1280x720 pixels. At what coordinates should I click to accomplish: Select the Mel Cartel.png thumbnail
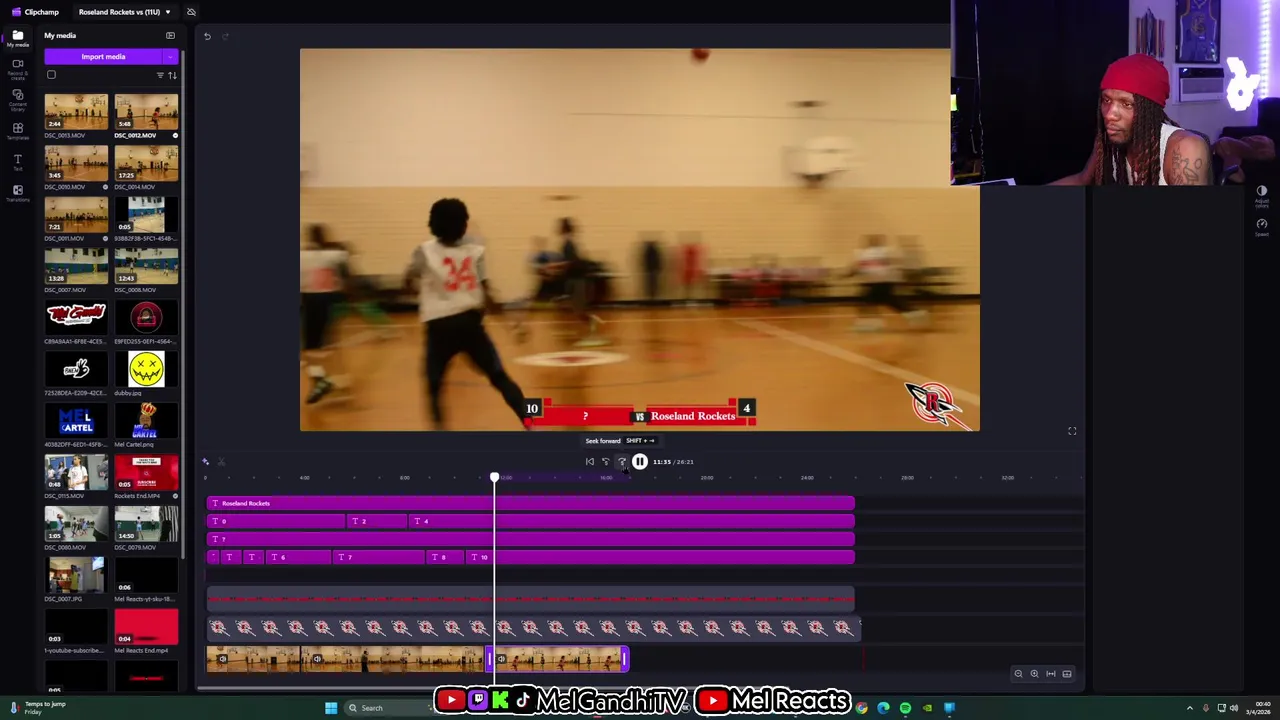pos(146,421)
